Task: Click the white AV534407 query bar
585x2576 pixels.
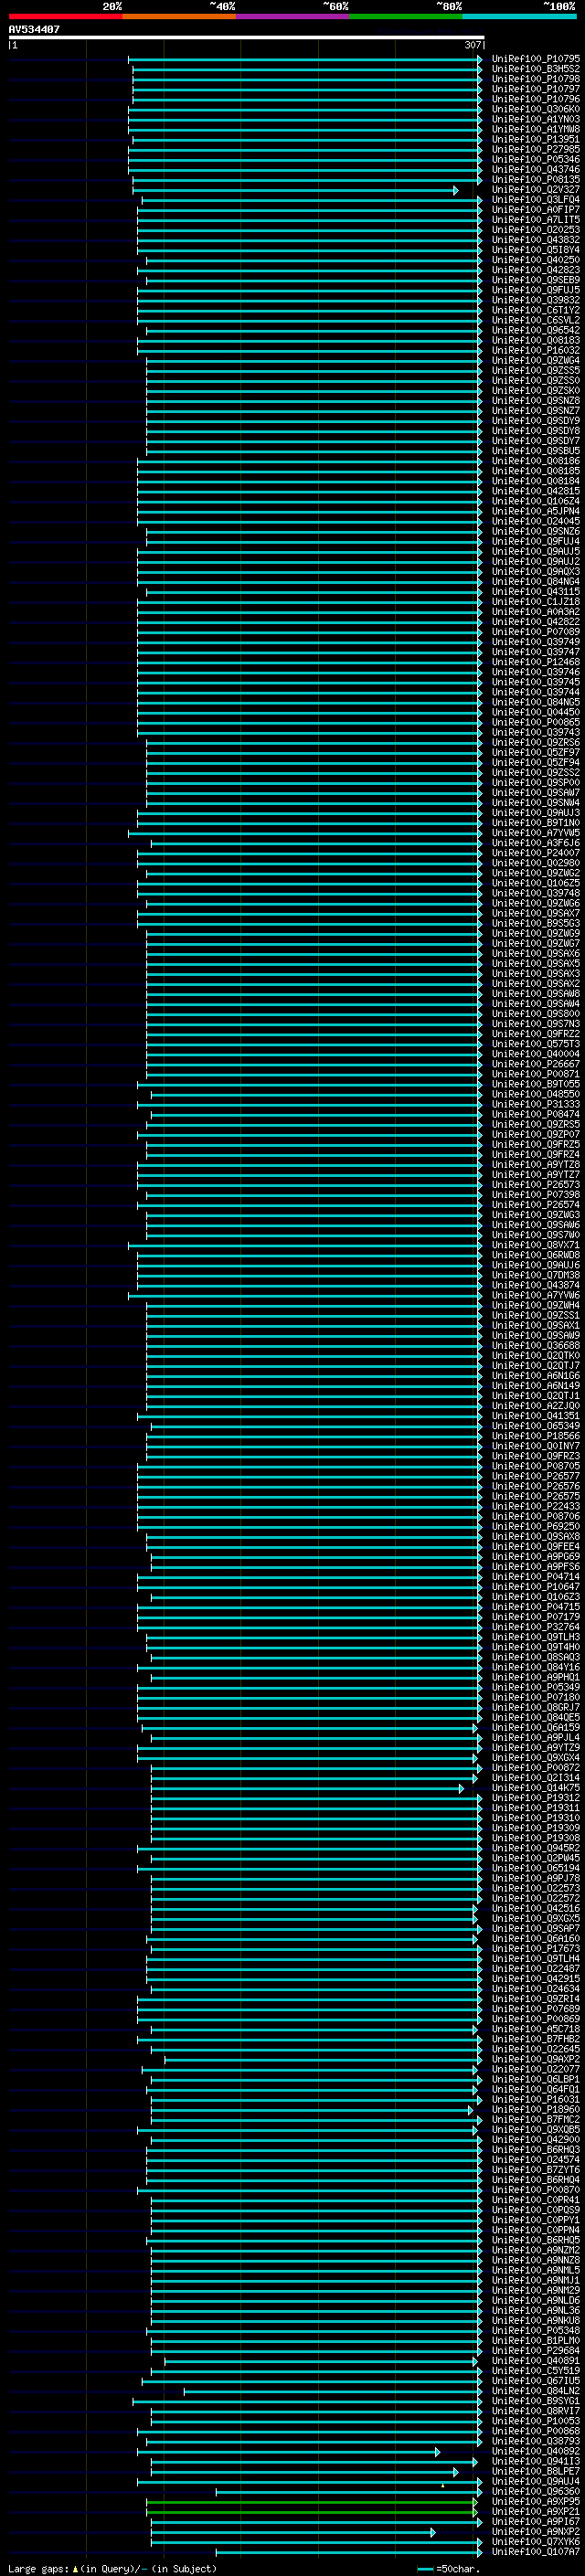Action: pyautogui.click(x=246, y=38)
